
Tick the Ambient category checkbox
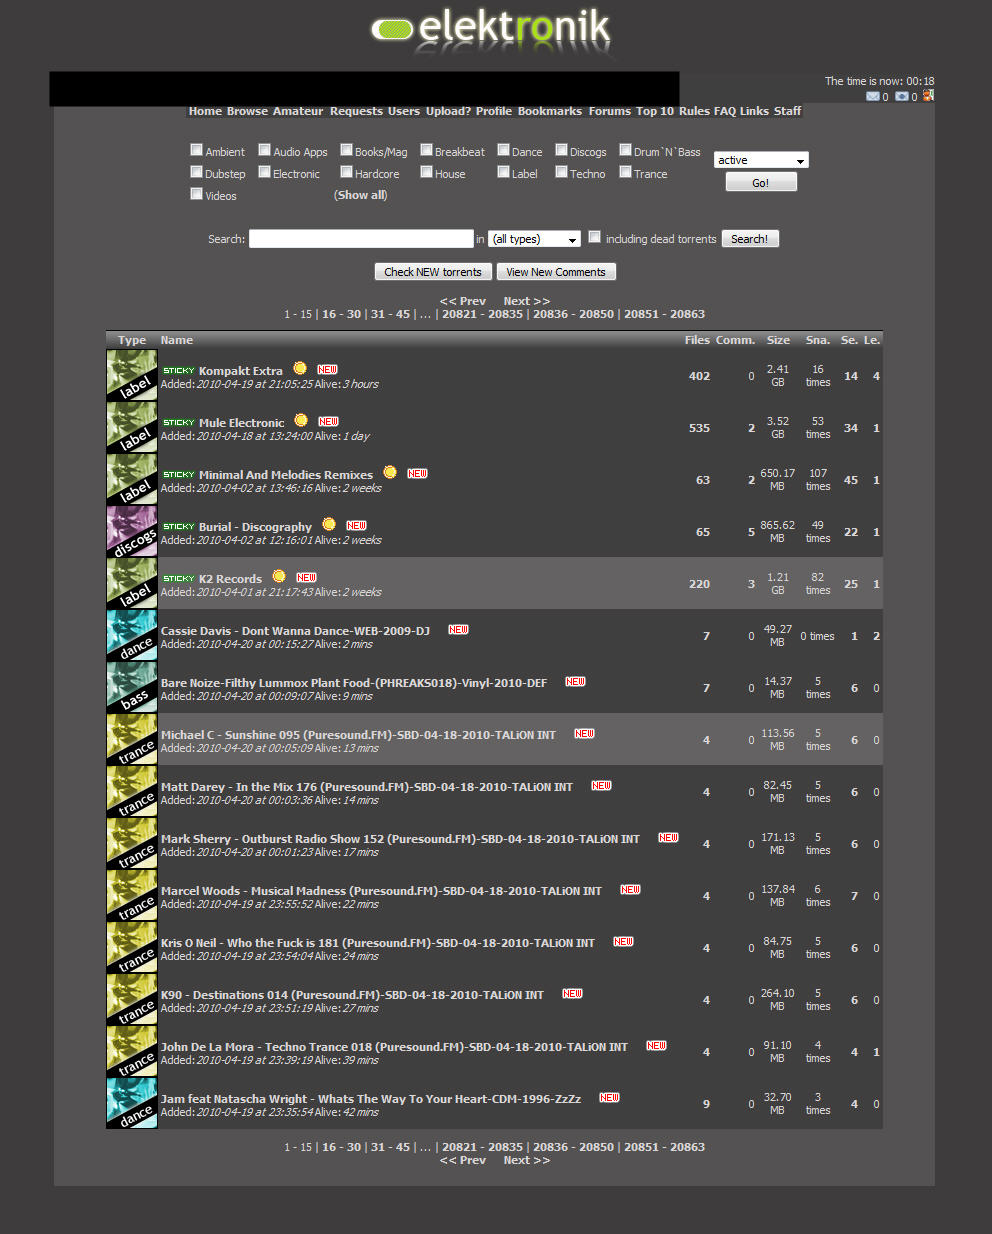[x=197, y=150]
